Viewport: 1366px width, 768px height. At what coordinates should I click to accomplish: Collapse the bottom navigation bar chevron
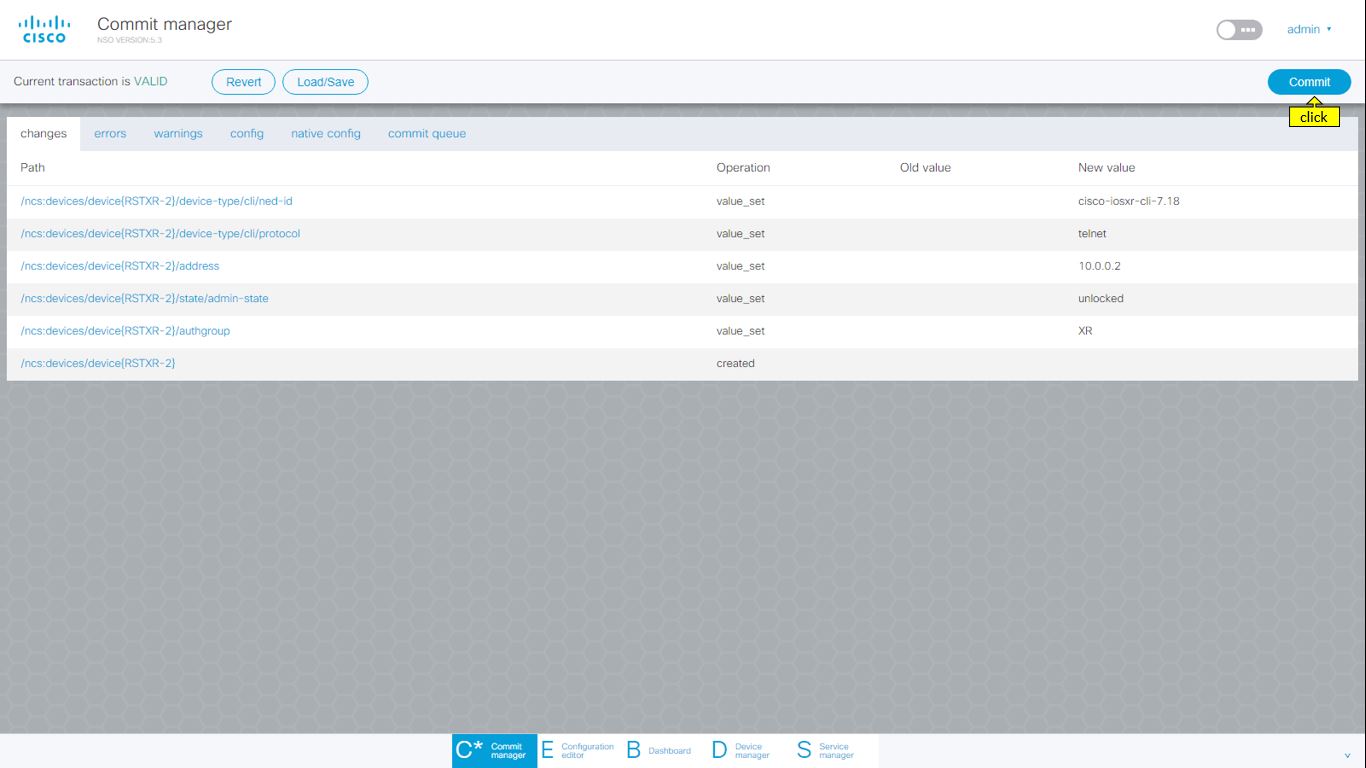(1347, 755)
